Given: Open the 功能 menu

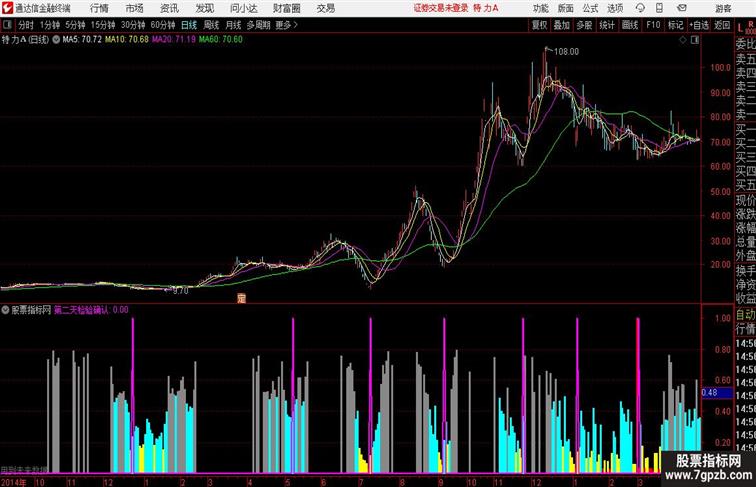Looking at the screenshot, I should tap(540, 8).
